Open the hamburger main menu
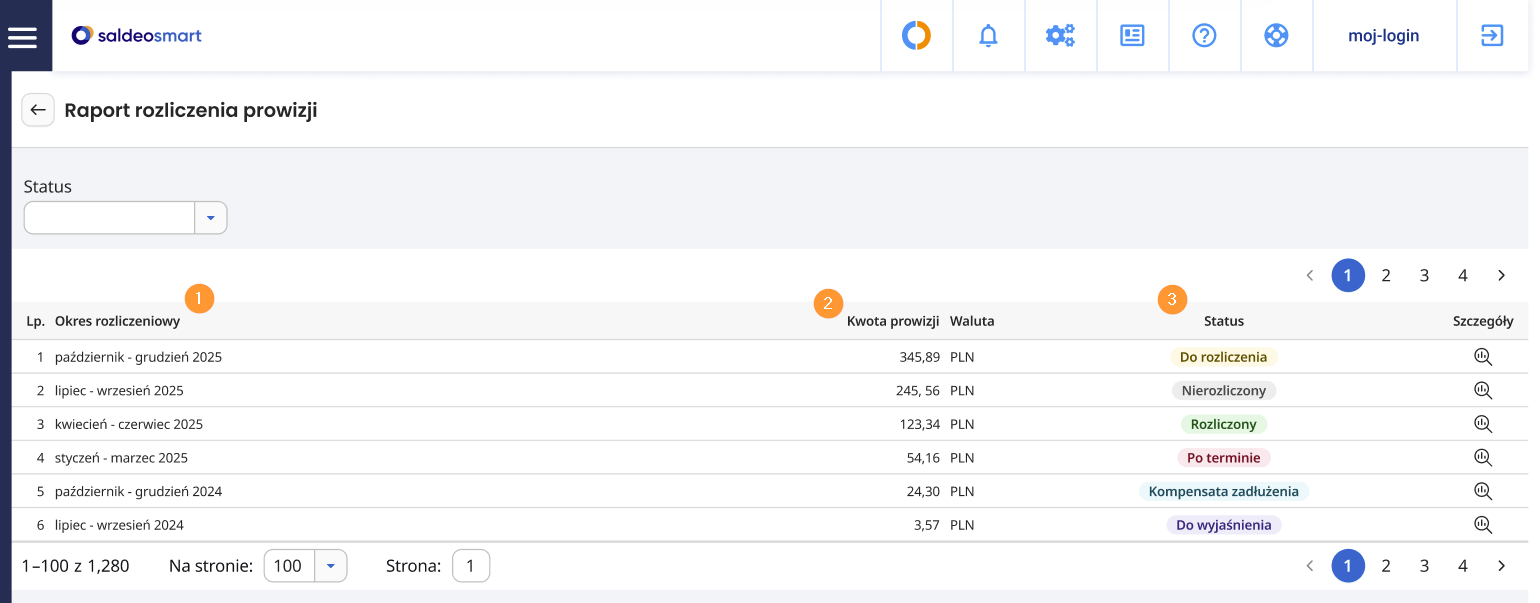The height and width of the screenshot is (603, 1540). pos(22,37)
